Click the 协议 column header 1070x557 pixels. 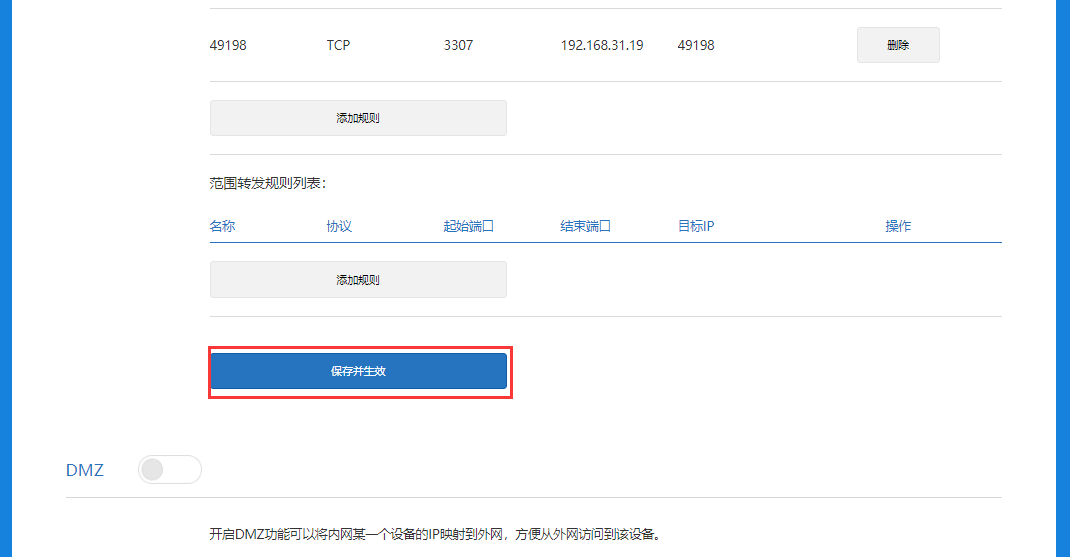coord(339,226)
